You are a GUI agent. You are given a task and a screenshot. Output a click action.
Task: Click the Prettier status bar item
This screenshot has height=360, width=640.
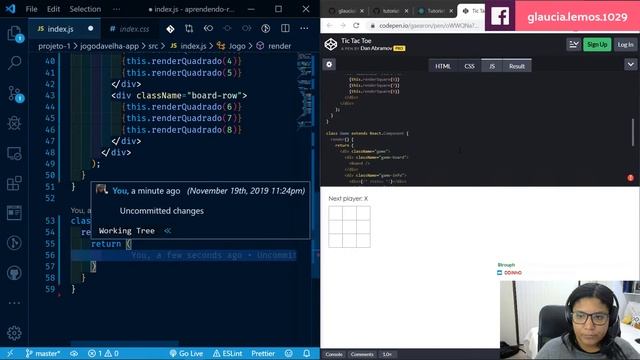(x=263, y=353)
